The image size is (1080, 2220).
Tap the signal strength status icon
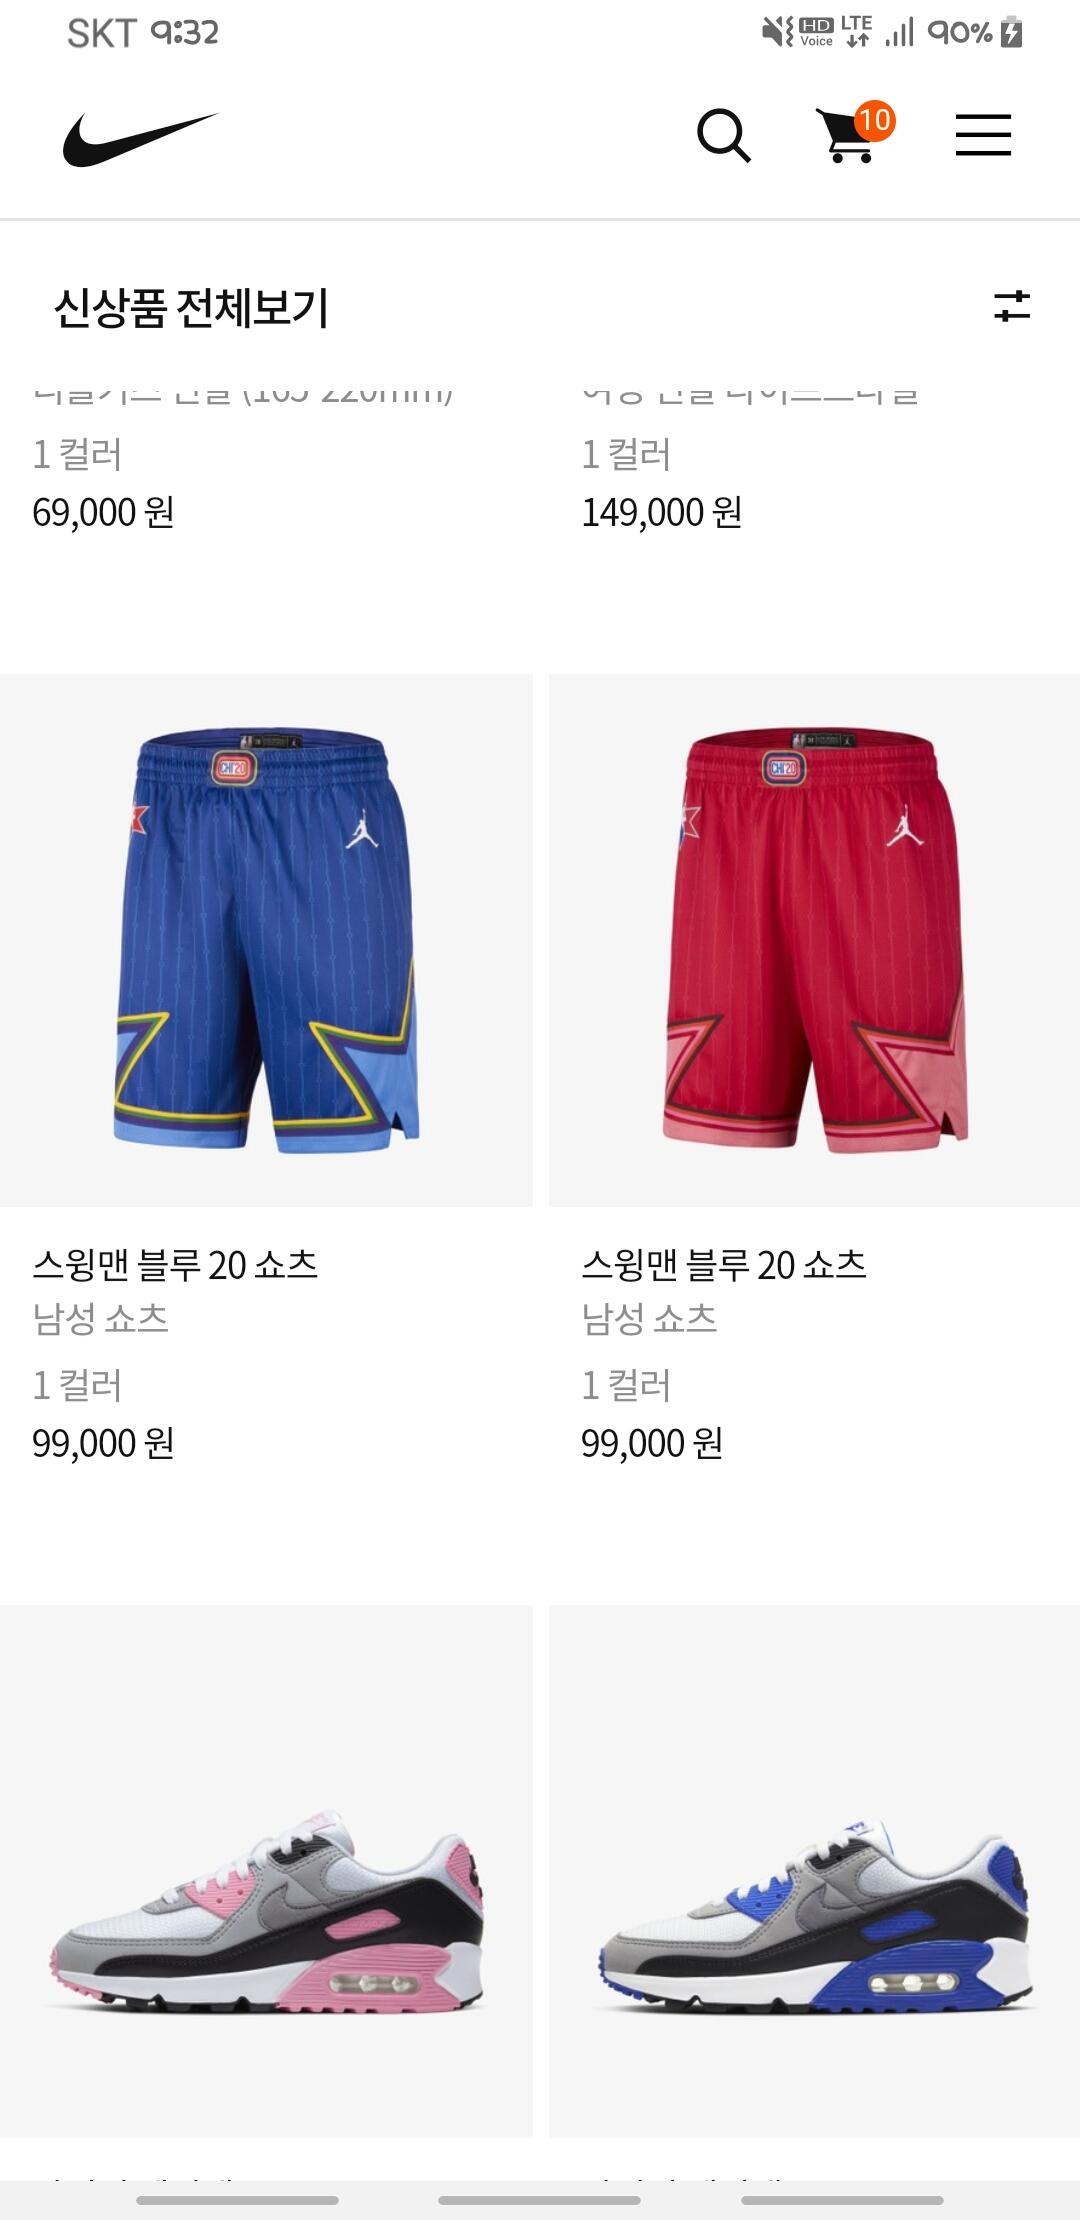(x=899, y=33)
